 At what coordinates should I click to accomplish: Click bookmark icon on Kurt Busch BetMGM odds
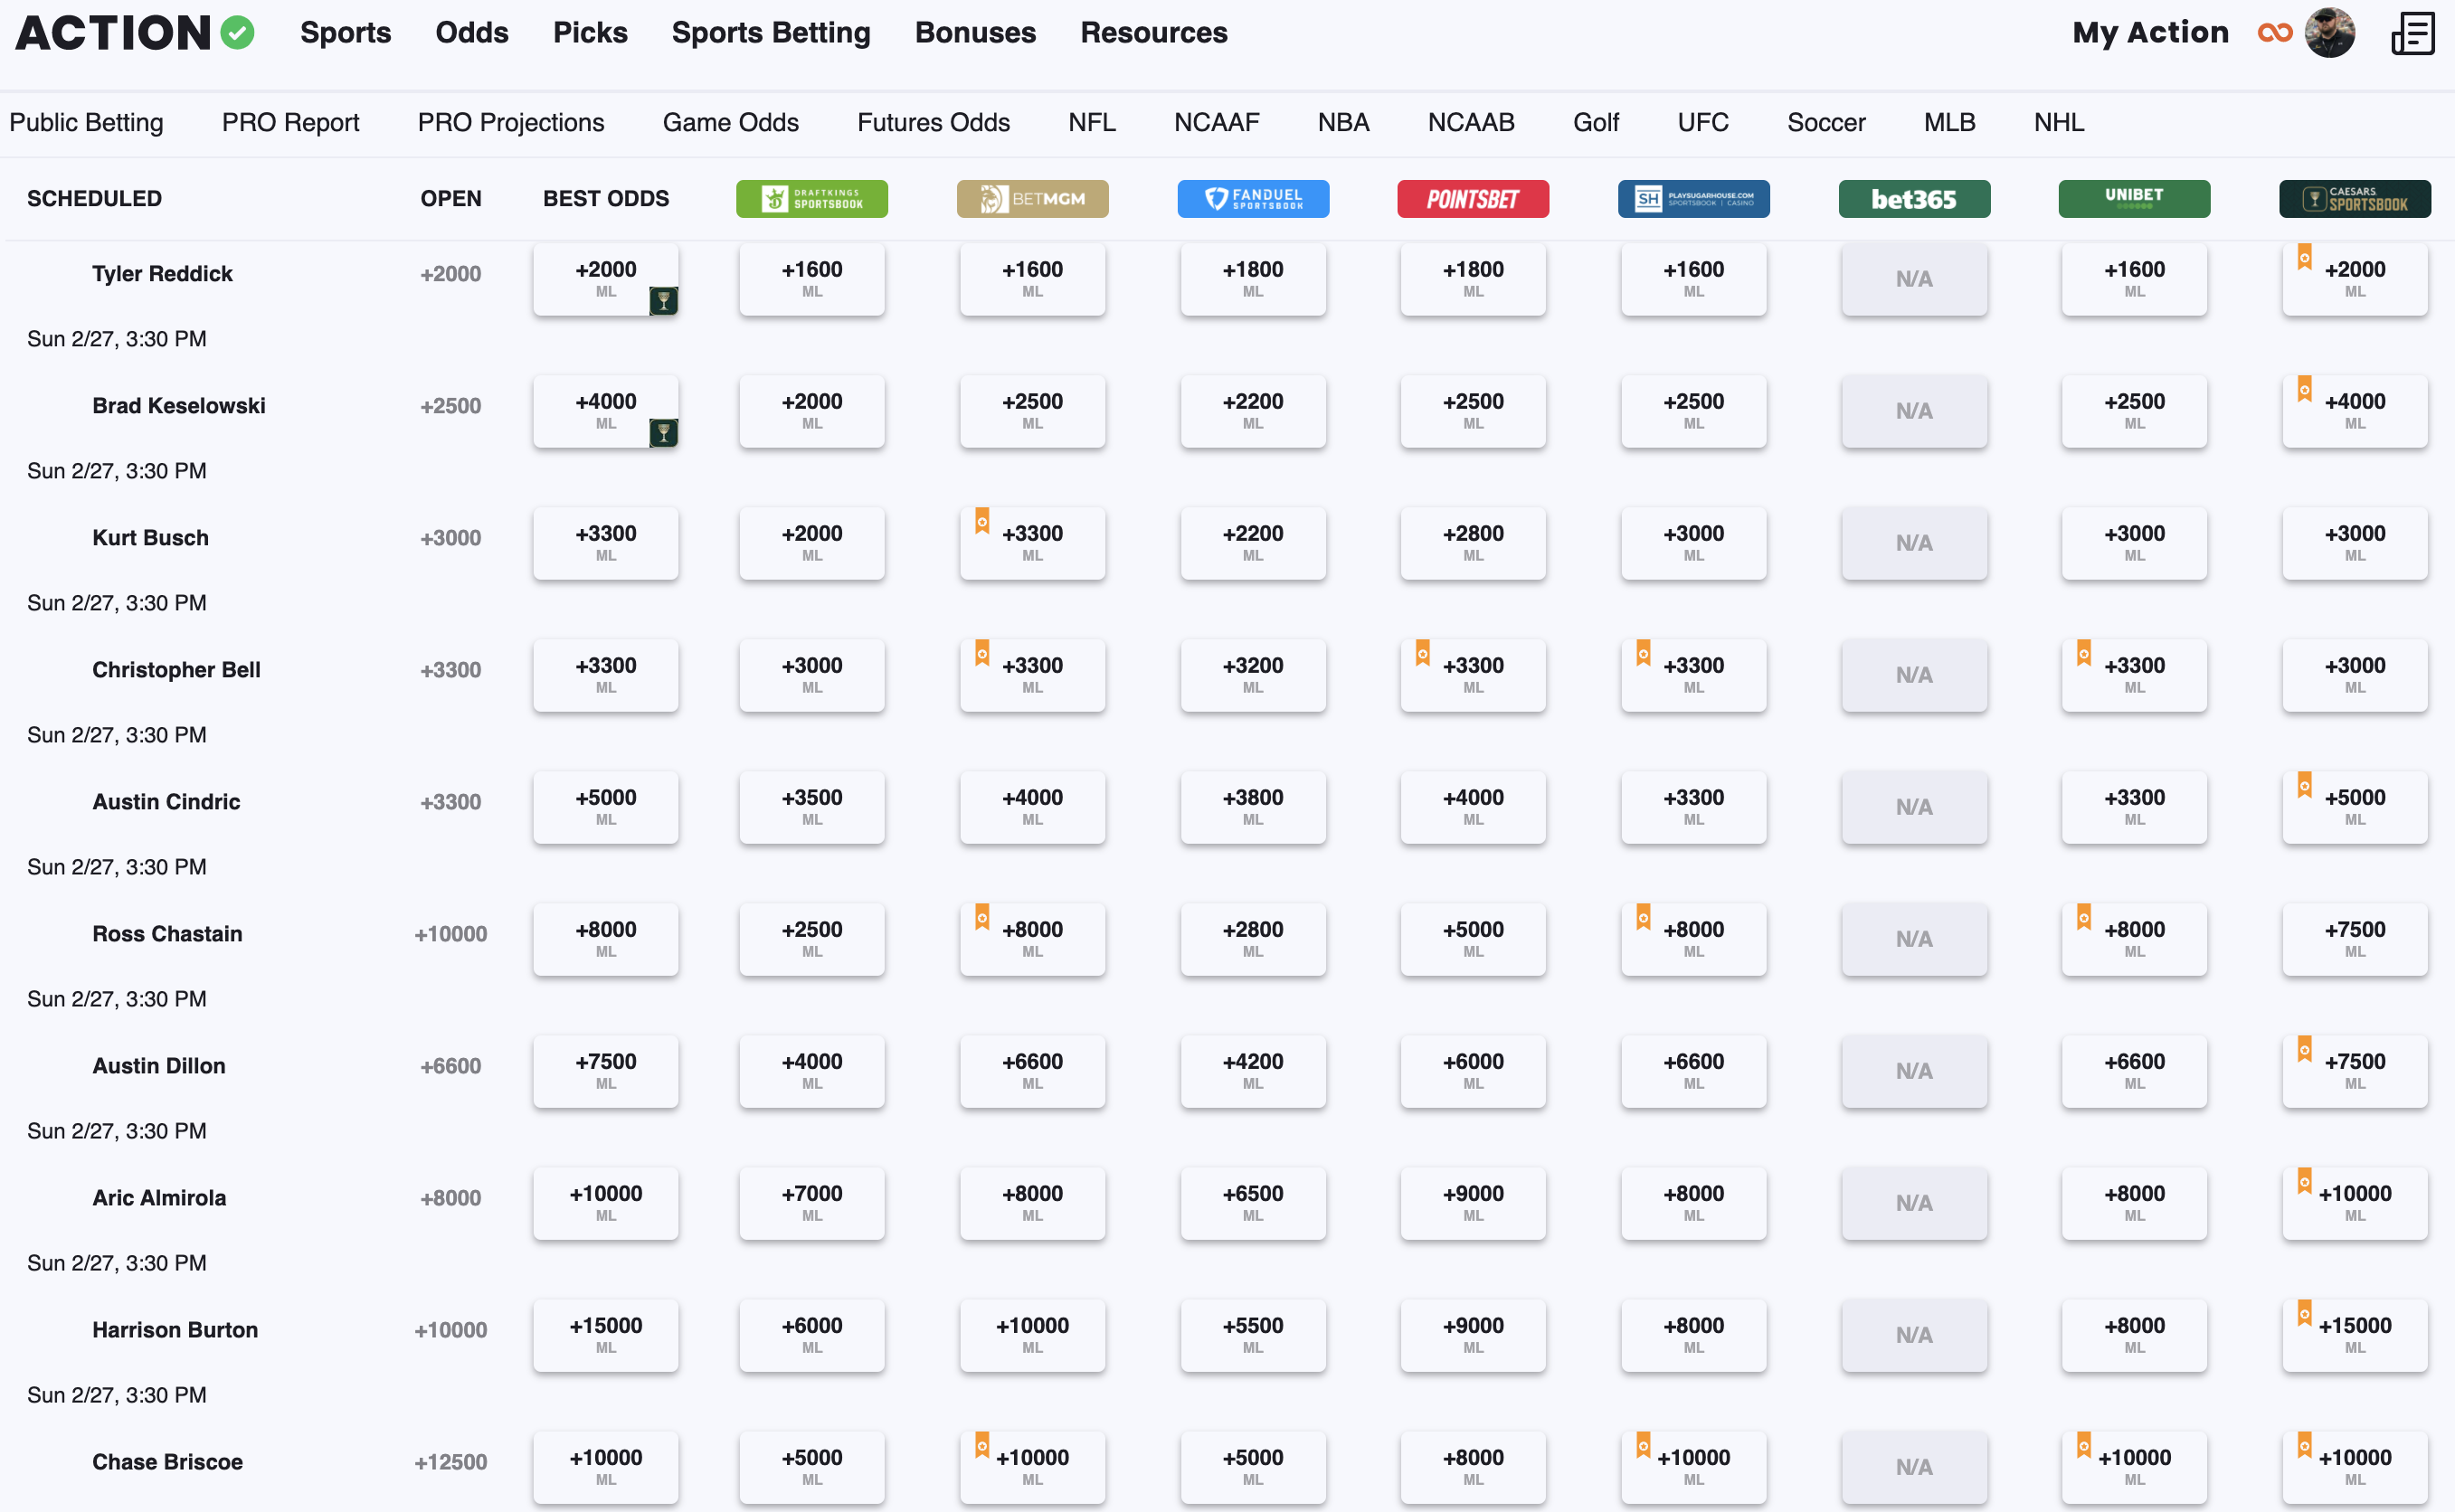[982, 520]
